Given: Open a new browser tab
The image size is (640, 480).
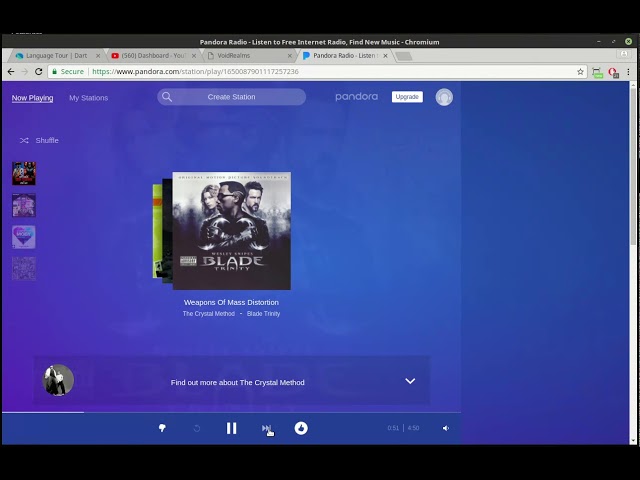Looking at the screenshot, I should click(x=404, y=56).
